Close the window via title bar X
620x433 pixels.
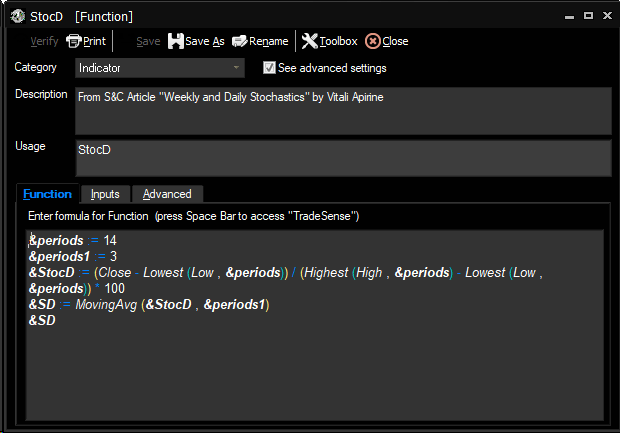[607, 16]
